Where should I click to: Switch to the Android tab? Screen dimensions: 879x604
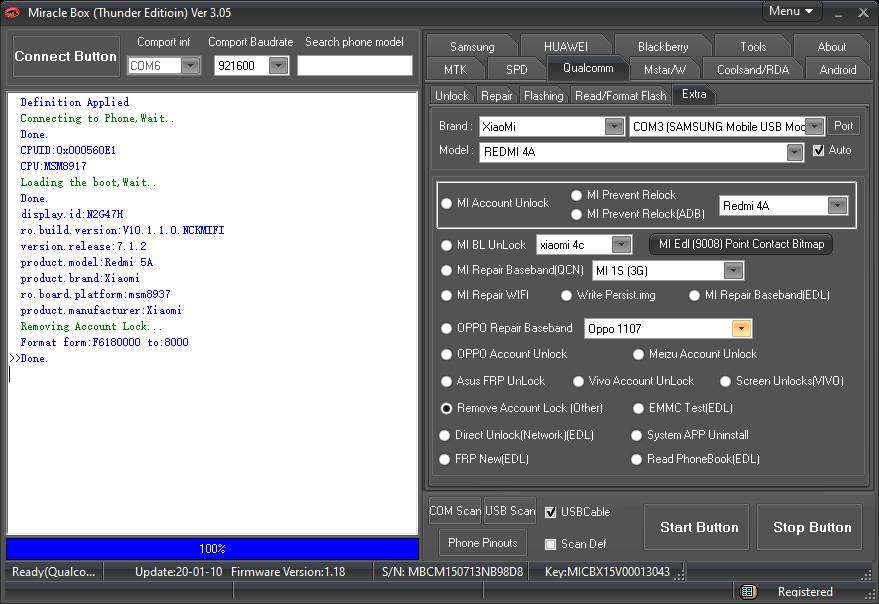point(838,70)
